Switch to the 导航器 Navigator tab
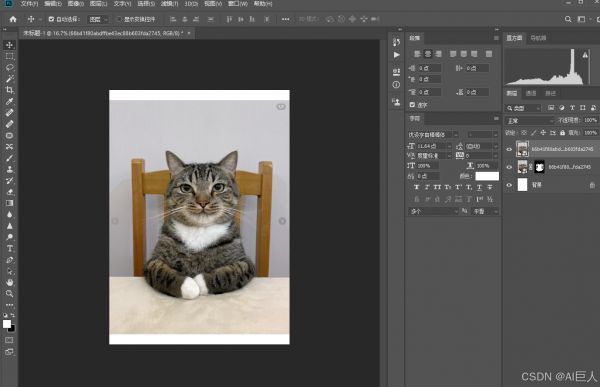The height and width of the screenshot is (387, 600). pyautogui.click(x=538, y=38)
